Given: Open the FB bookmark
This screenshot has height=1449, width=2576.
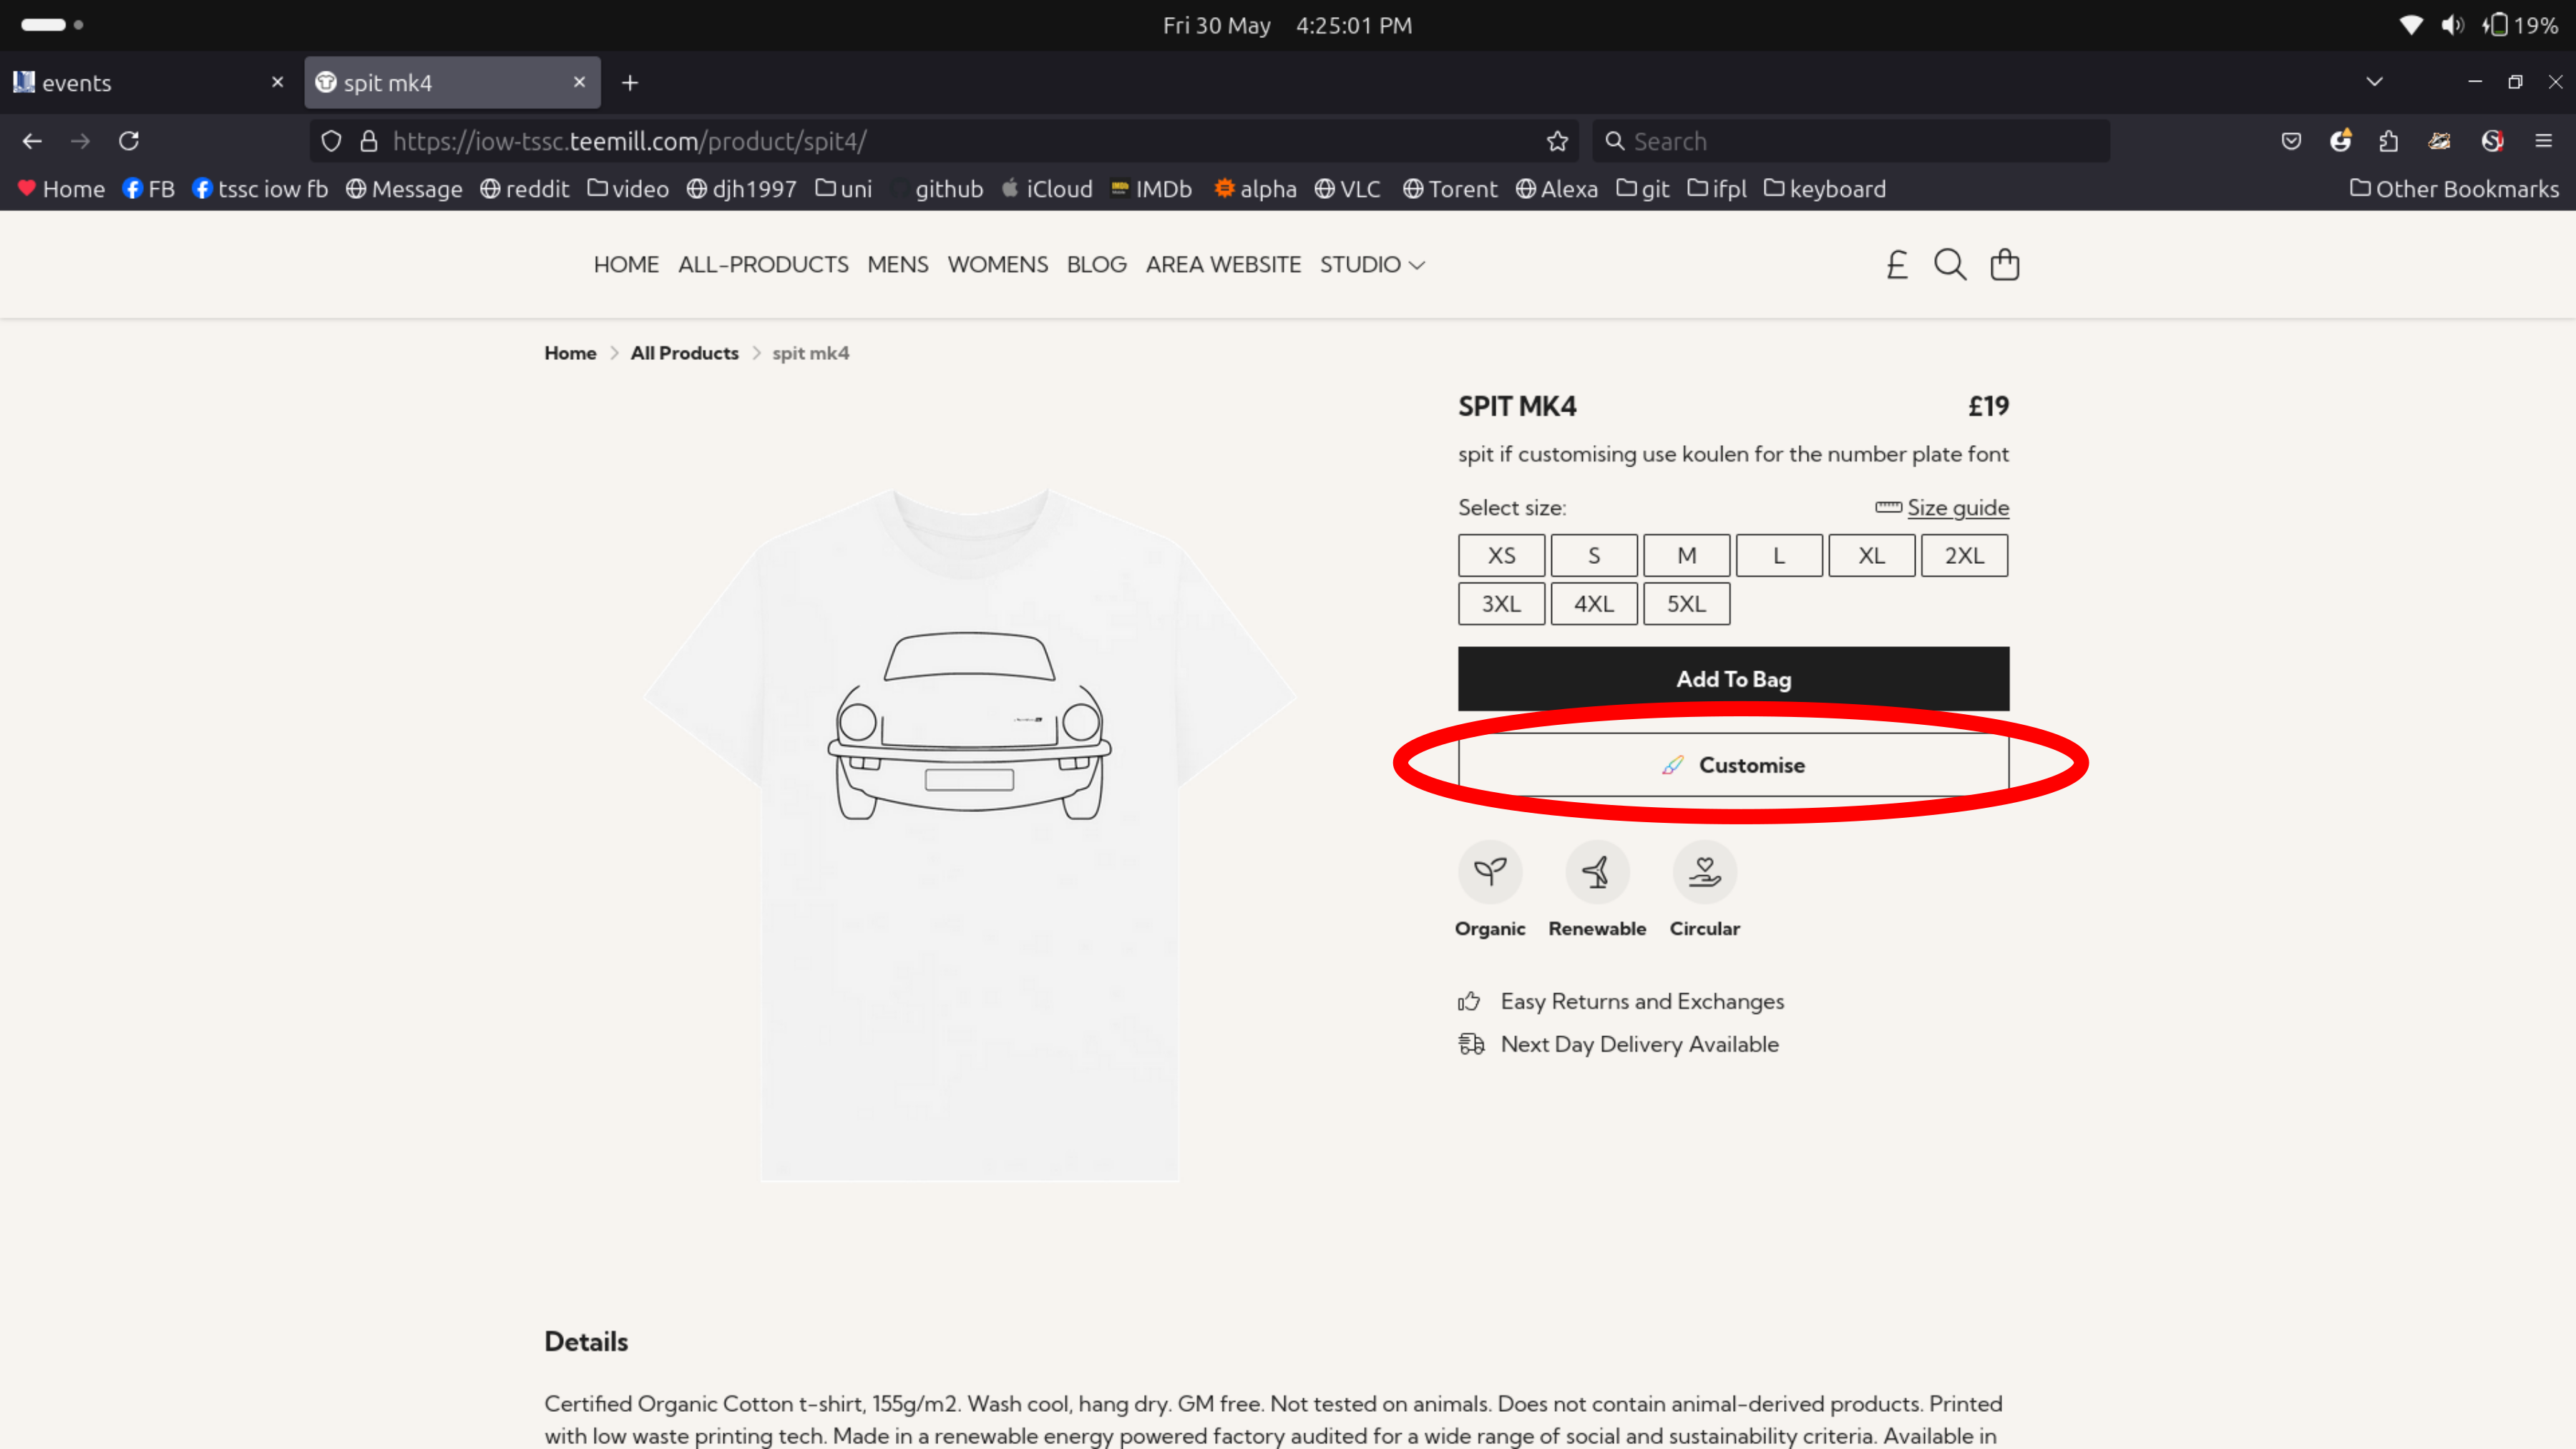Looking at the screenshot, I should pyautogui.click(x=148, y=189).
